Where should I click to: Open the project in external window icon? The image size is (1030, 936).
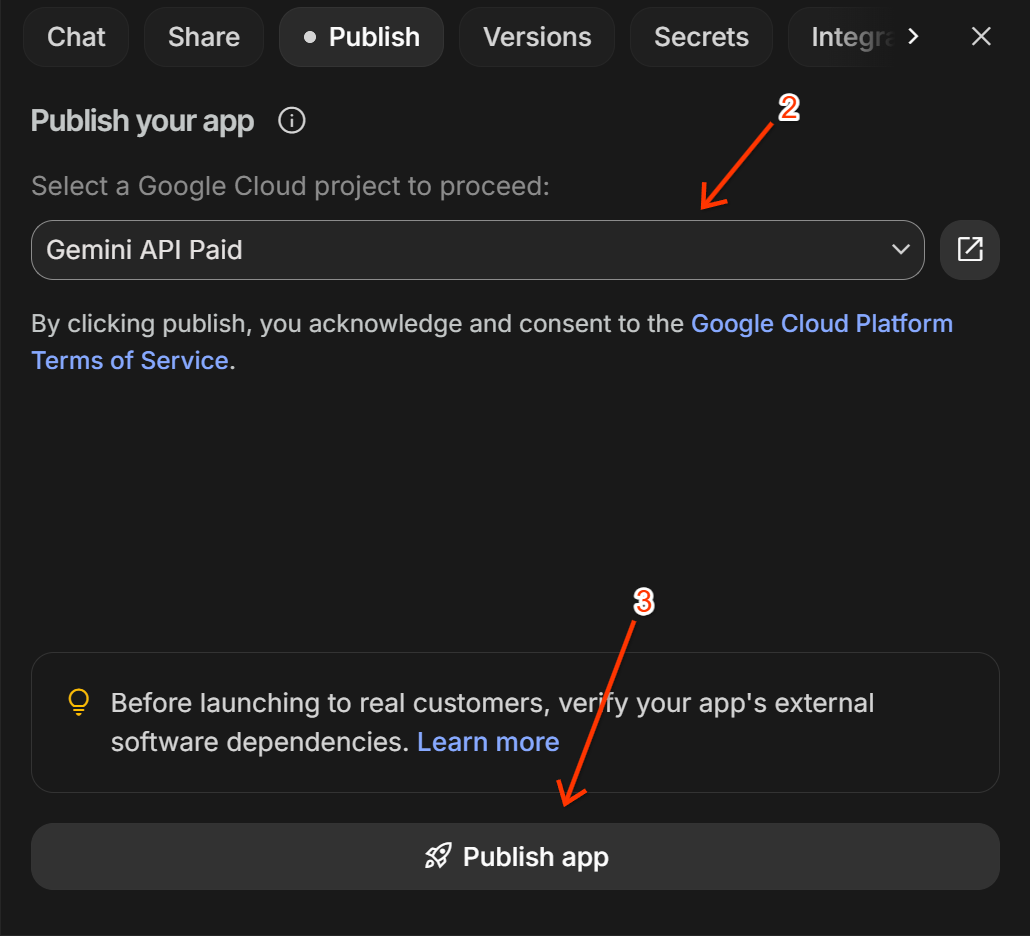[970, 249]
